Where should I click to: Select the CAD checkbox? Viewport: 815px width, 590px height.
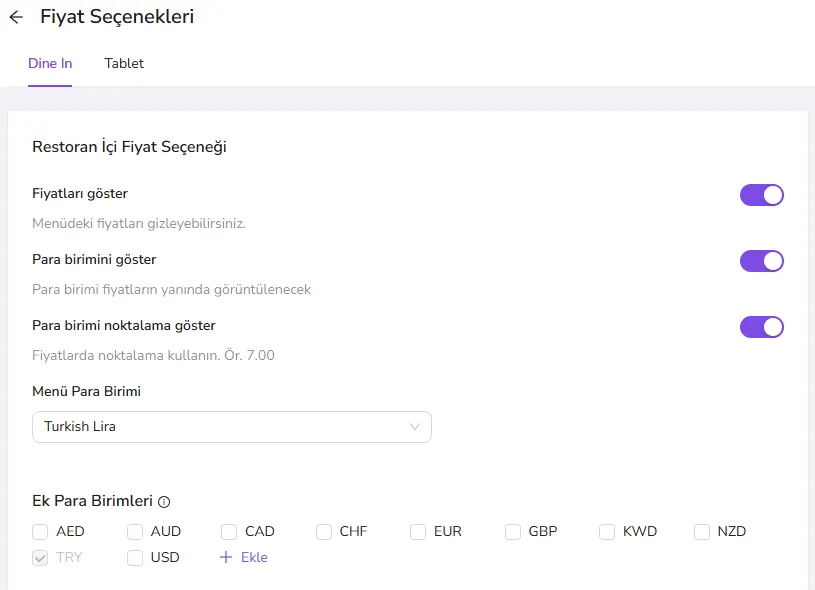pyautogui.click(x=229, y=532)
